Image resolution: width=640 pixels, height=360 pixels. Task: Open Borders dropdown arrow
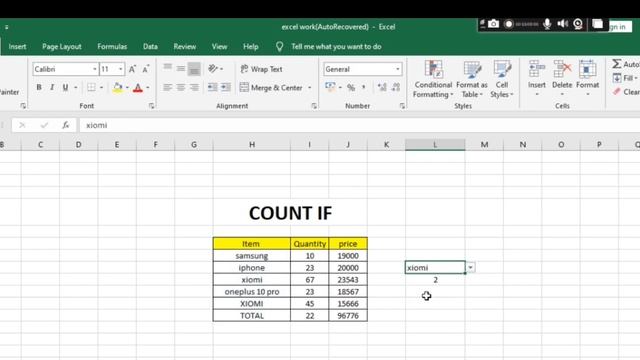pyautogui.click(x=101, y=87)
